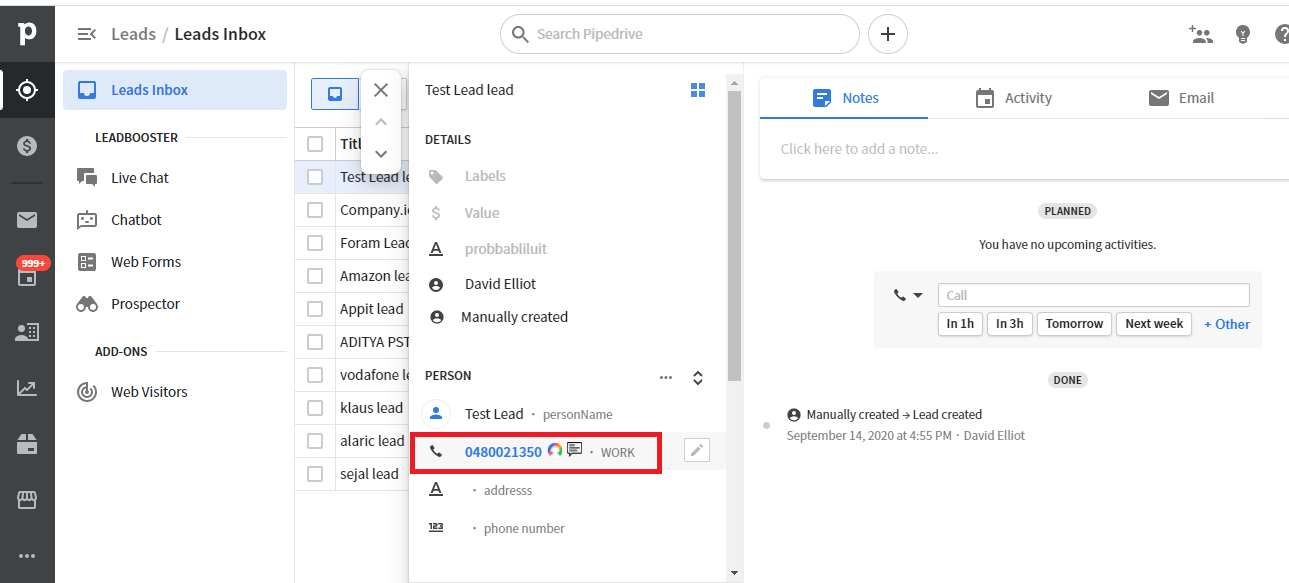Check the sejal lead row checkbox
This screenshot has height=583, width=1289.
pyautogui.click(x=315, y=474)
